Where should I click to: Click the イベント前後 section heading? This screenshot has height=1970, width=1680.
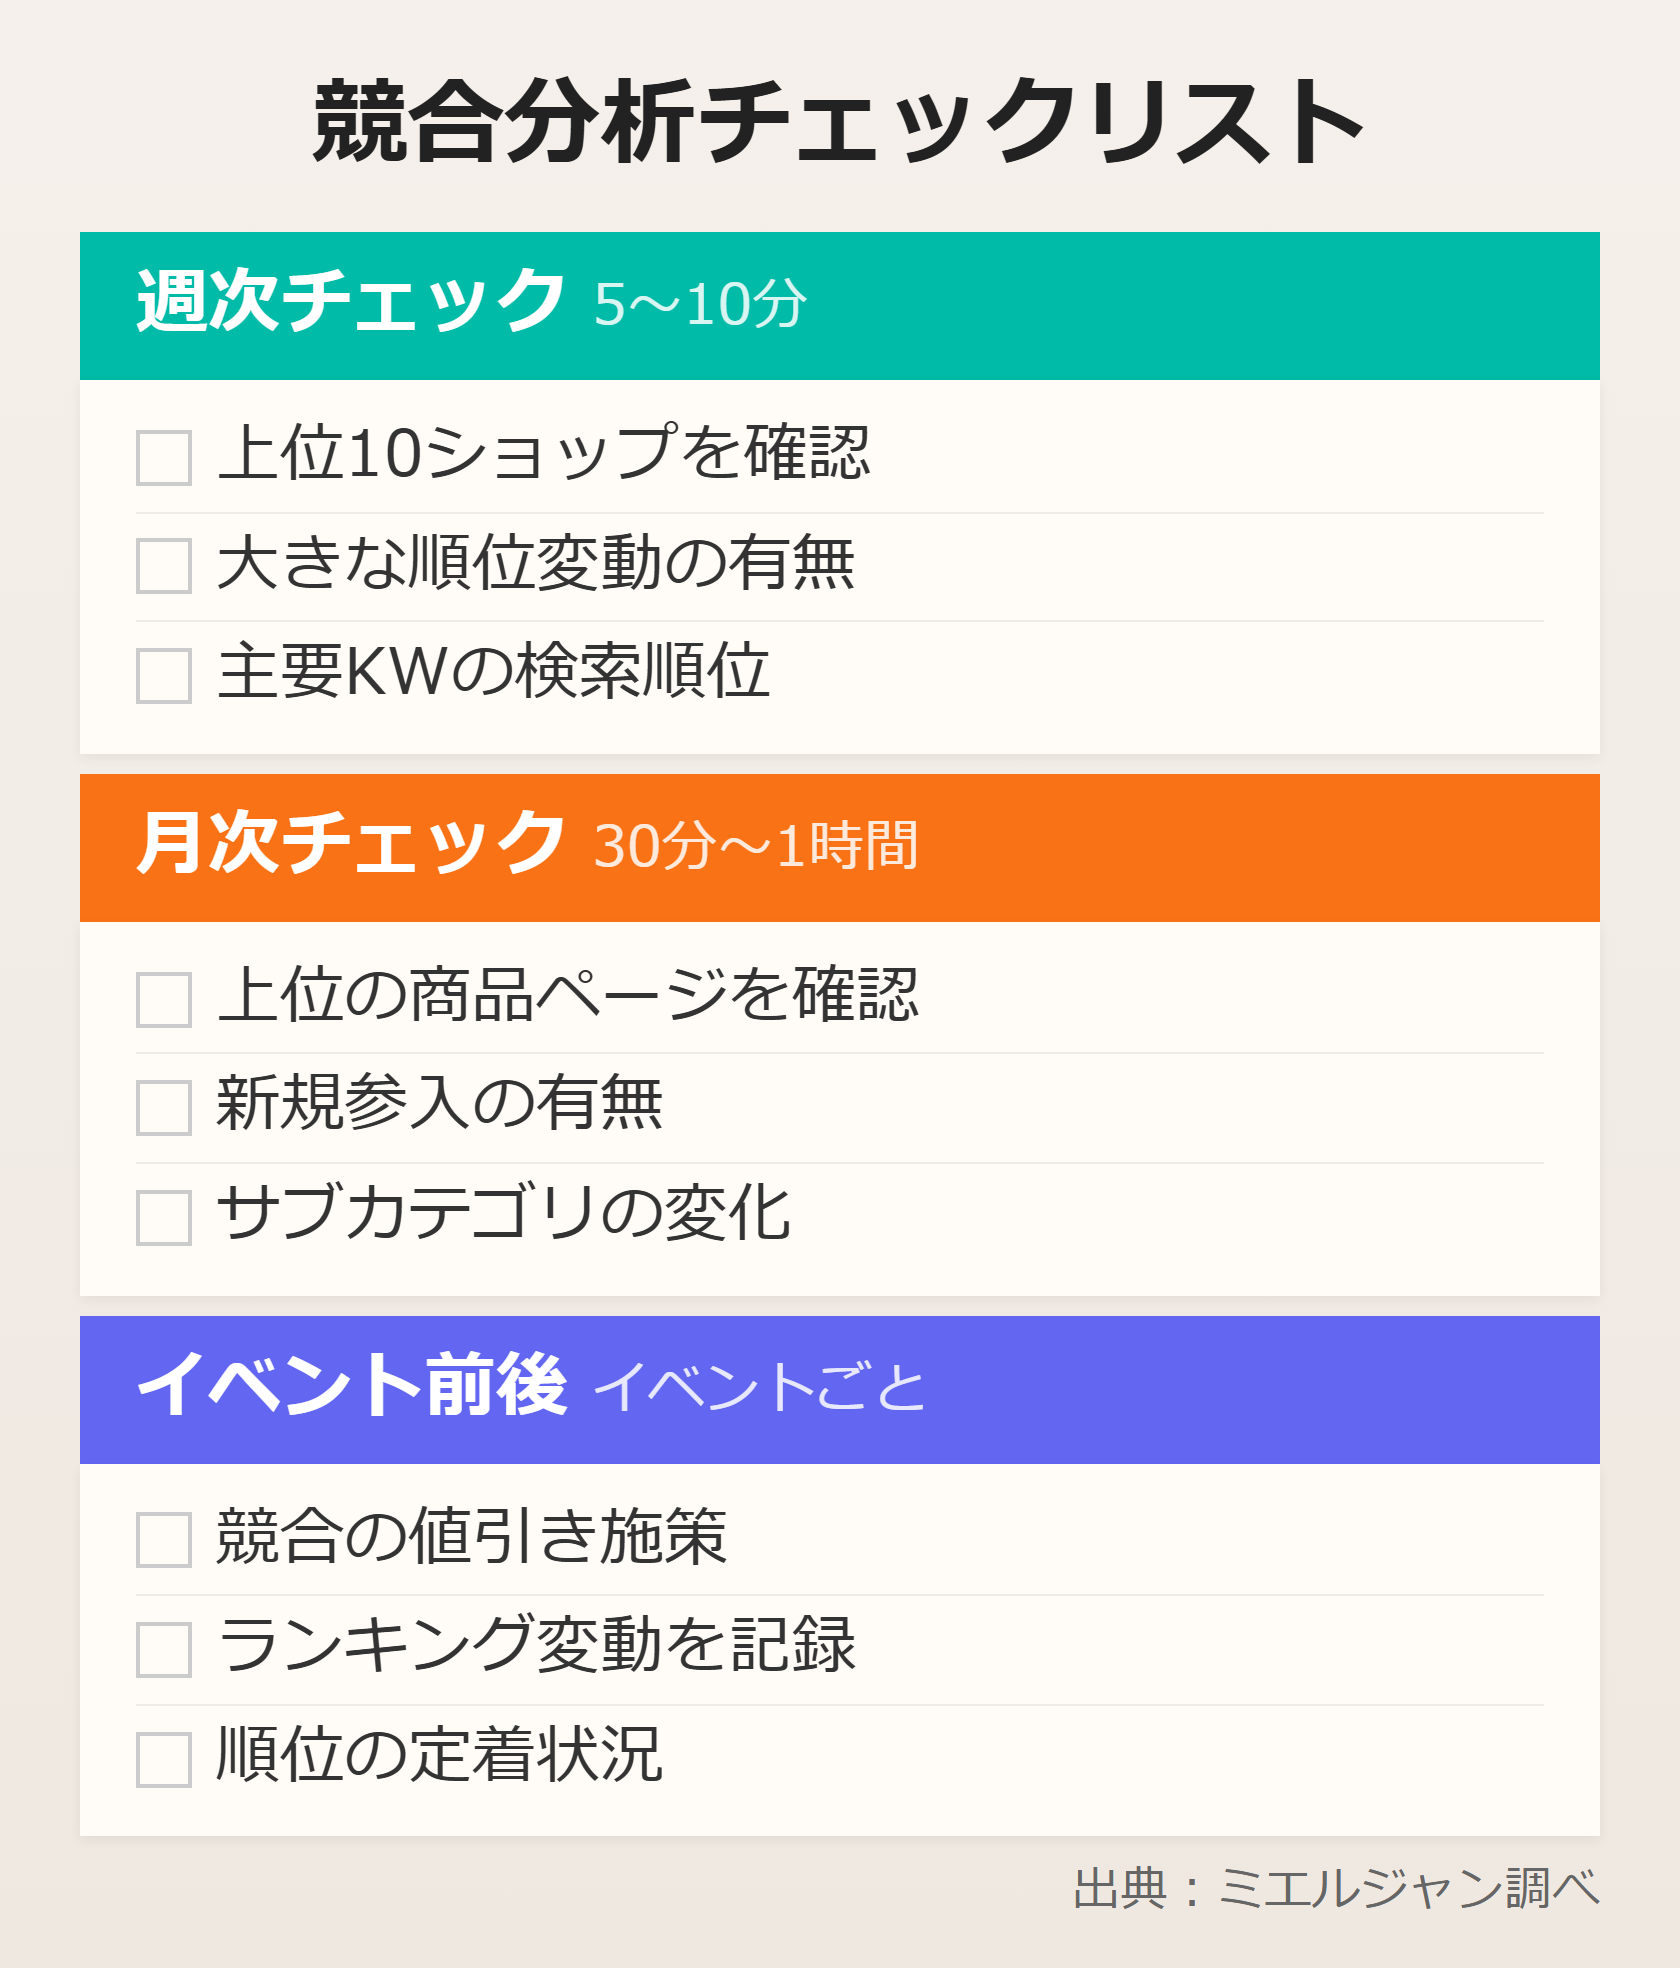pos(352,1386)
